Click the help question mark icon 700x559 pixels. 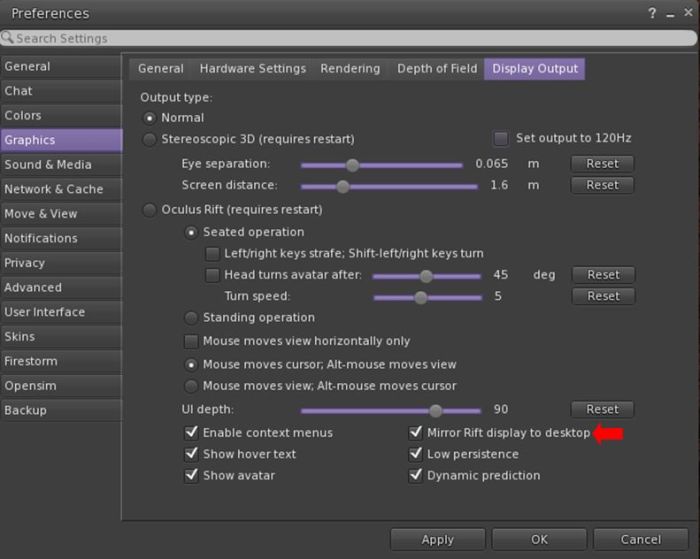[x=652, y=13]
